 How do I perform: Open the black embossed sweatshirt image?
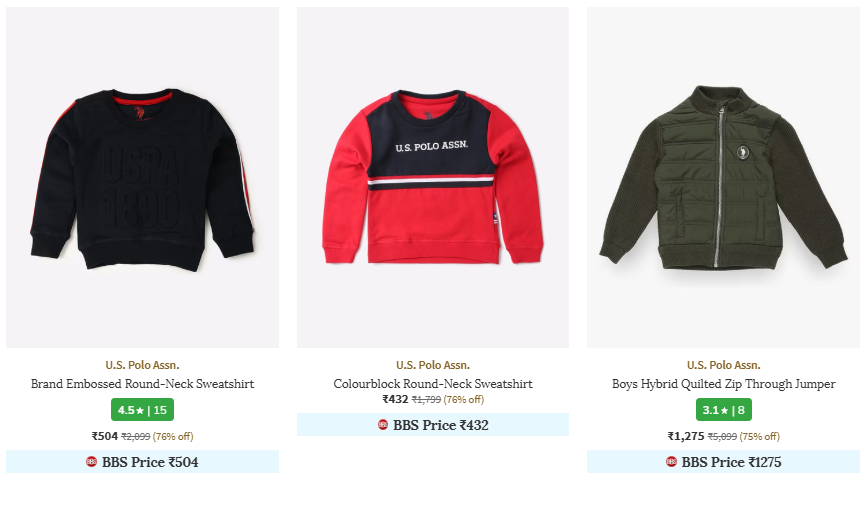[x=142, y=177]
